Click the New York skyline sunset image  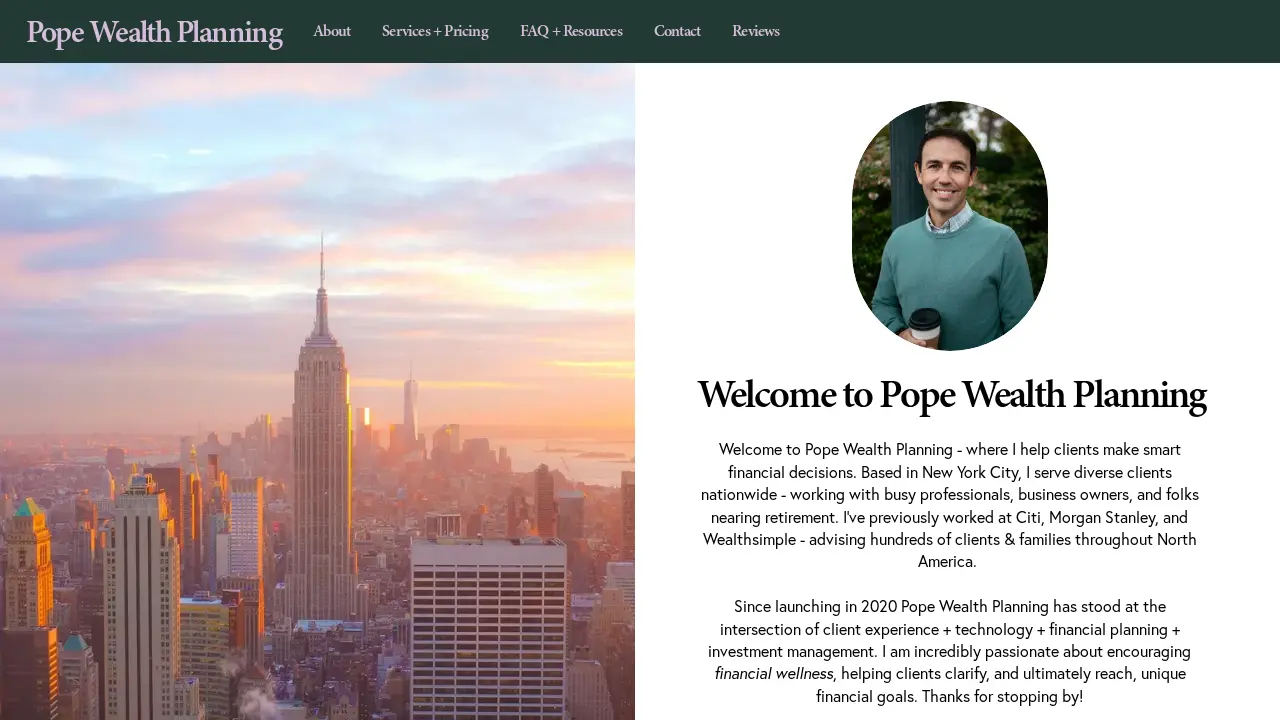pos(317,391)
